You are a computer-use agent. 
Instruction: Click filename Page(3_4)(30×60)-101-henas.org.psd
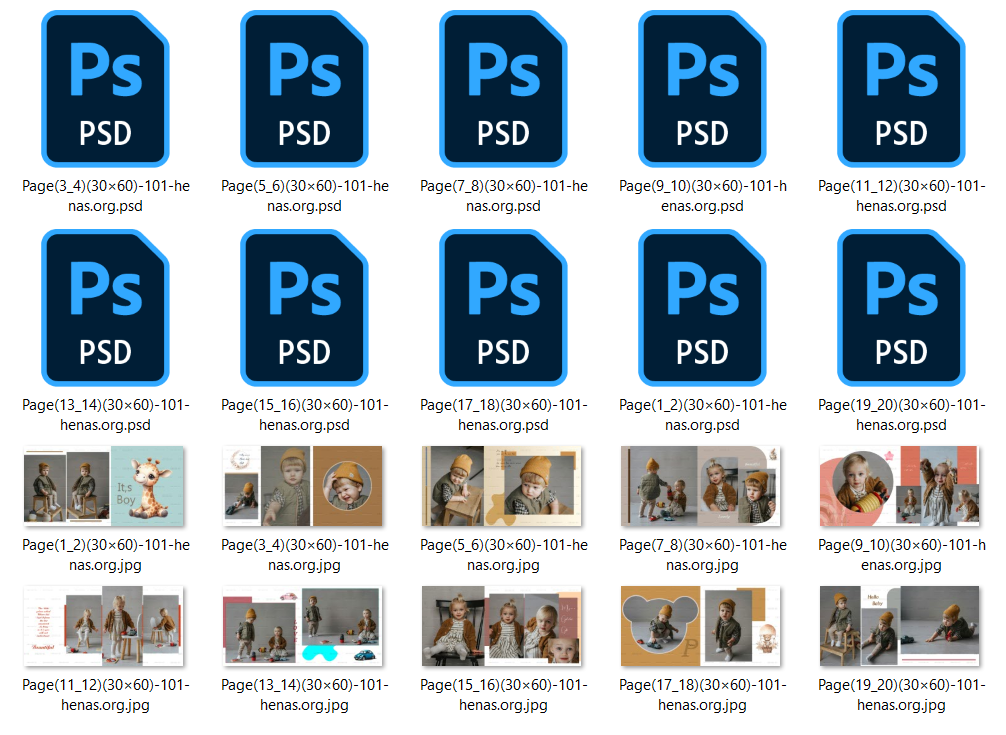(106, 196)
